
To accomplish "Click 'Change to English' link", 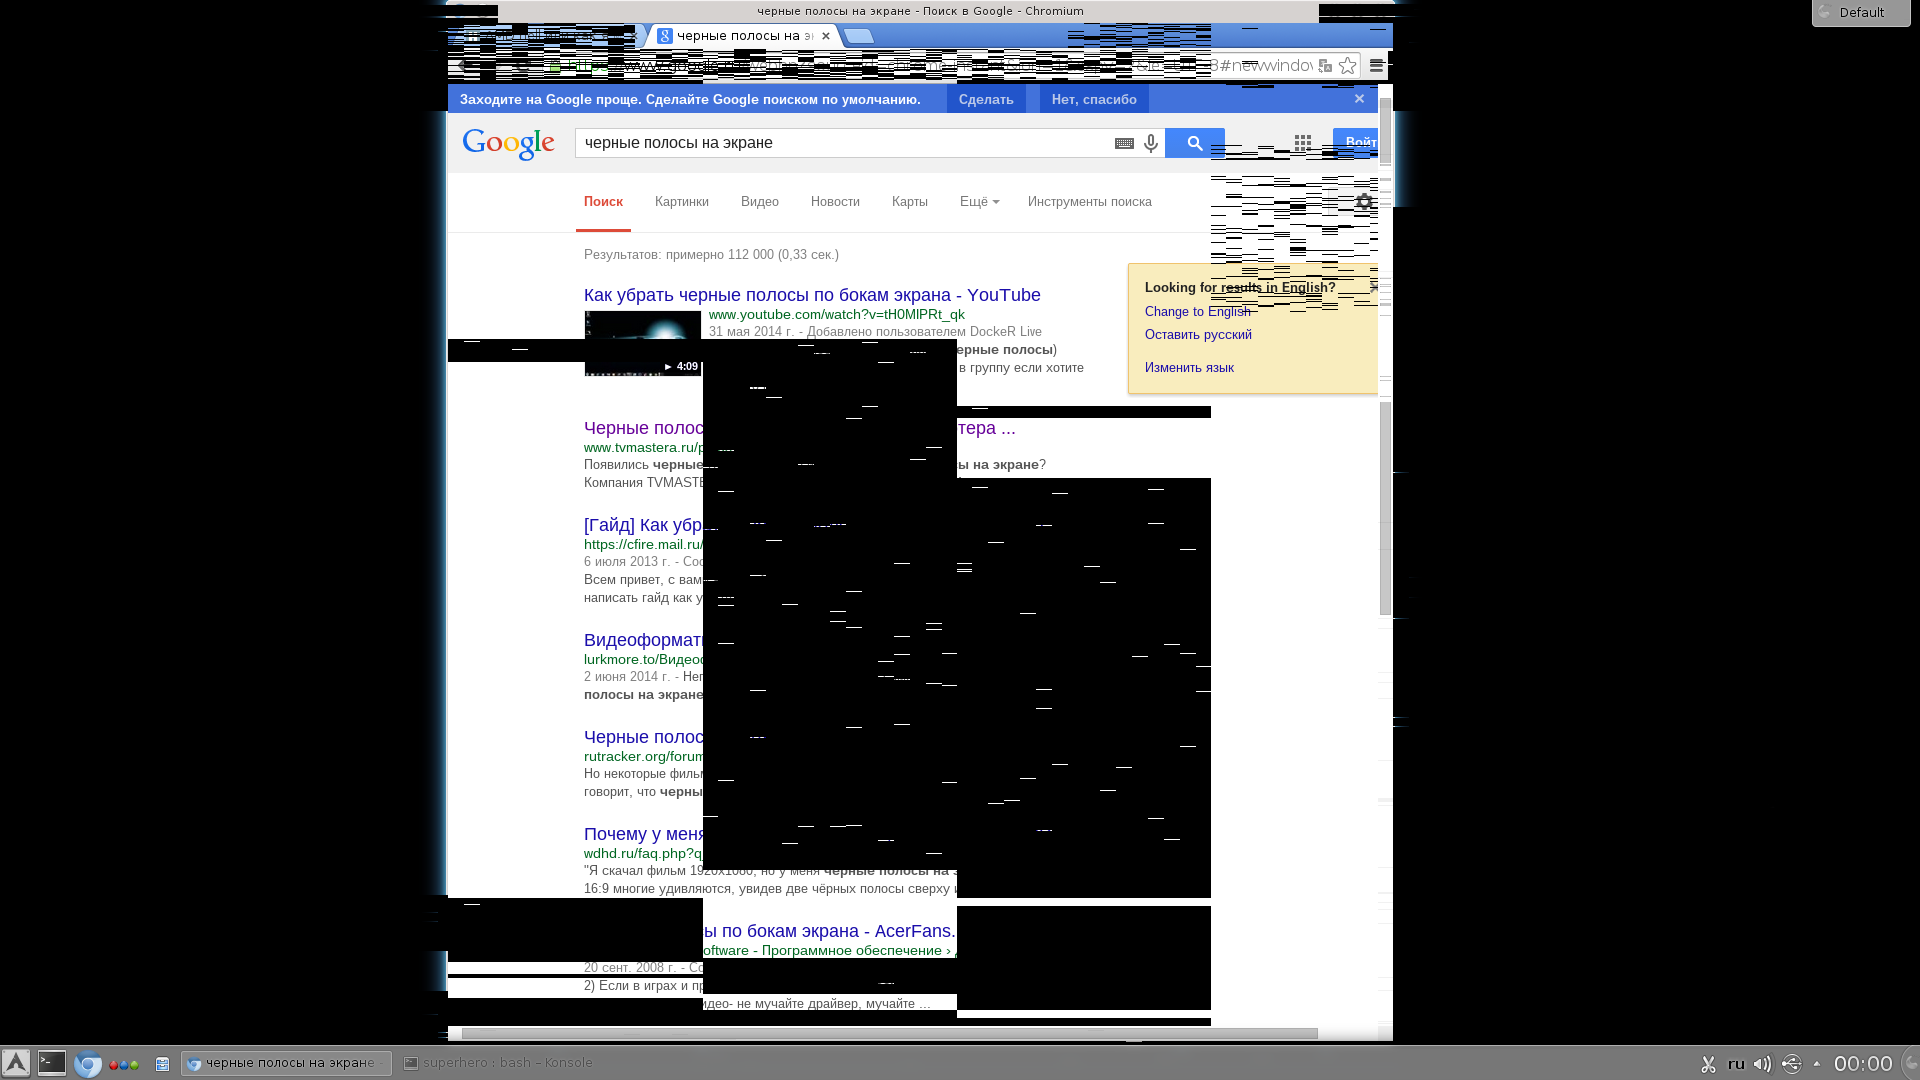I will 1197,312.
